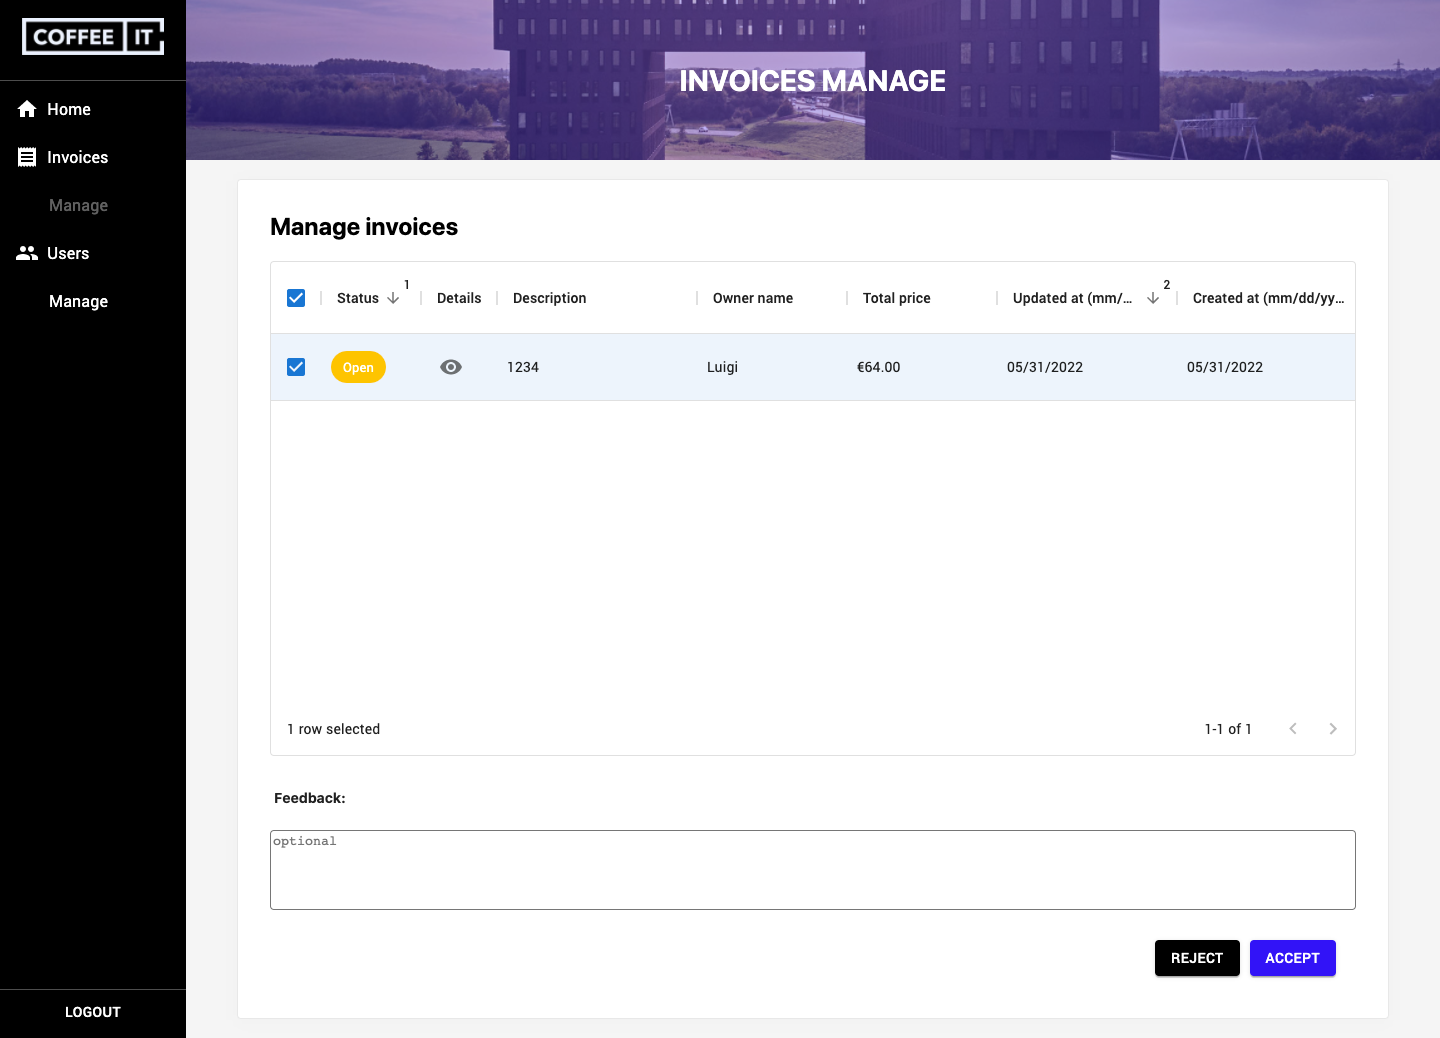
Task: Click the Manage invoices heading
Action: [x=364, y=227]
